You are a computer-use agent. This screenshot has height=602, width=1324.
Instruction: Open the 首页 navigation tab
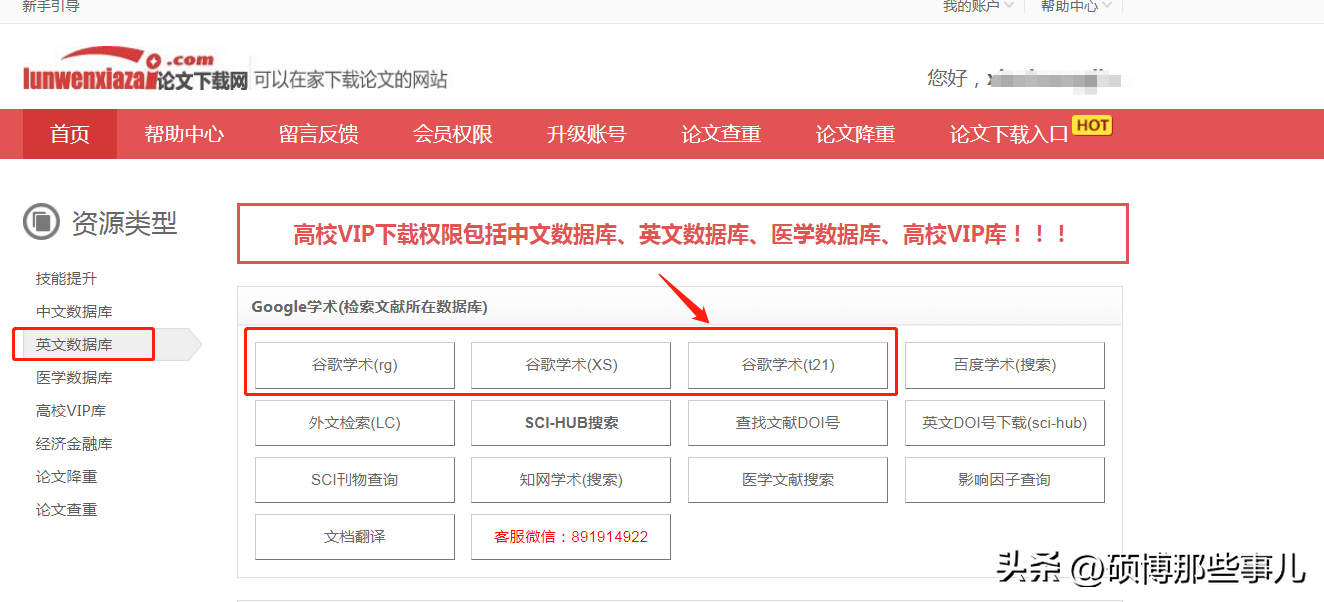pos(70,134)
